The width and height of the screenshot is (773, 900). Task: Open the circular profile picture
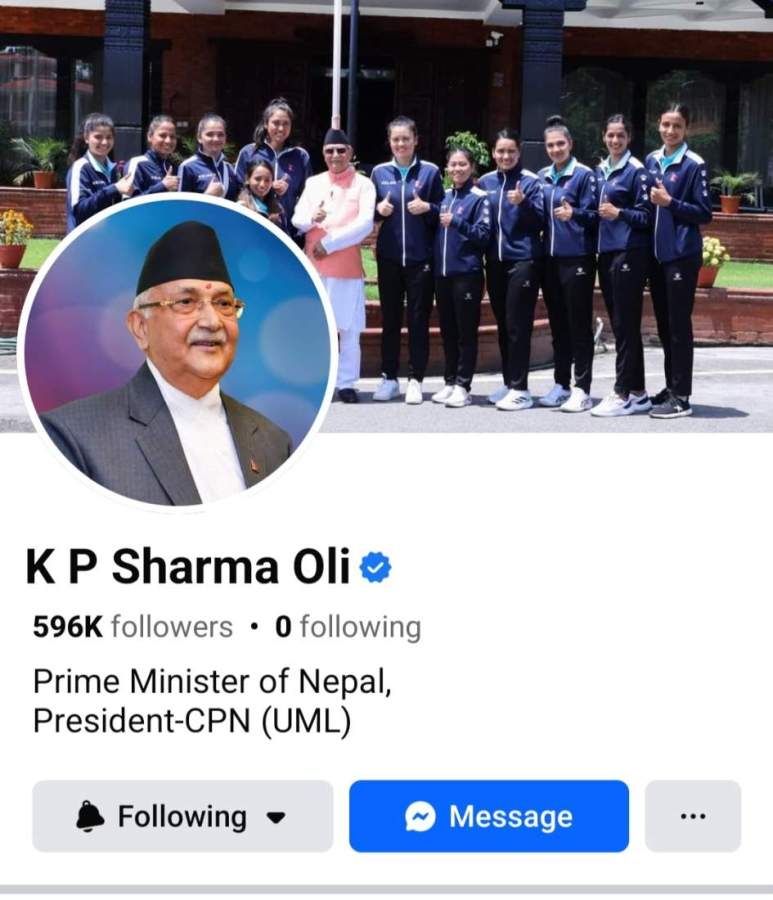pyautogui.click(x=176, y=352)
